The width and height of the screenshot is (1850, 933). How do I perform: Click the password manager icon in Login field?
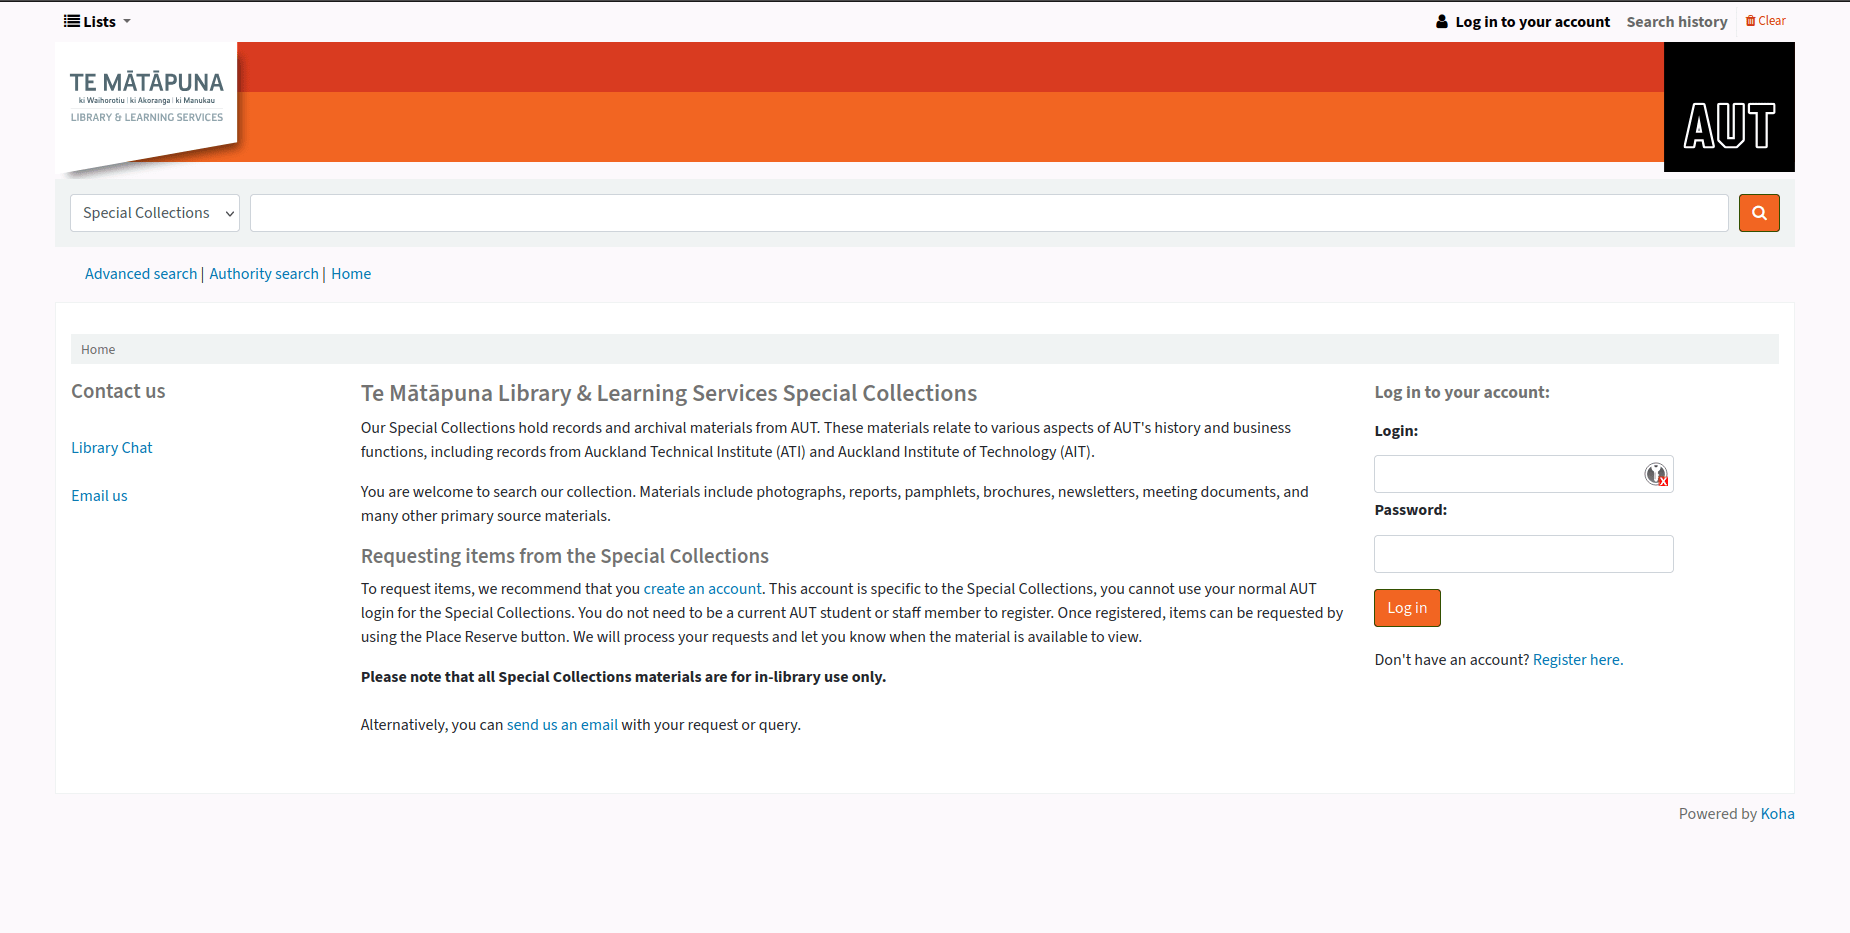click(x=1656, y=474)
